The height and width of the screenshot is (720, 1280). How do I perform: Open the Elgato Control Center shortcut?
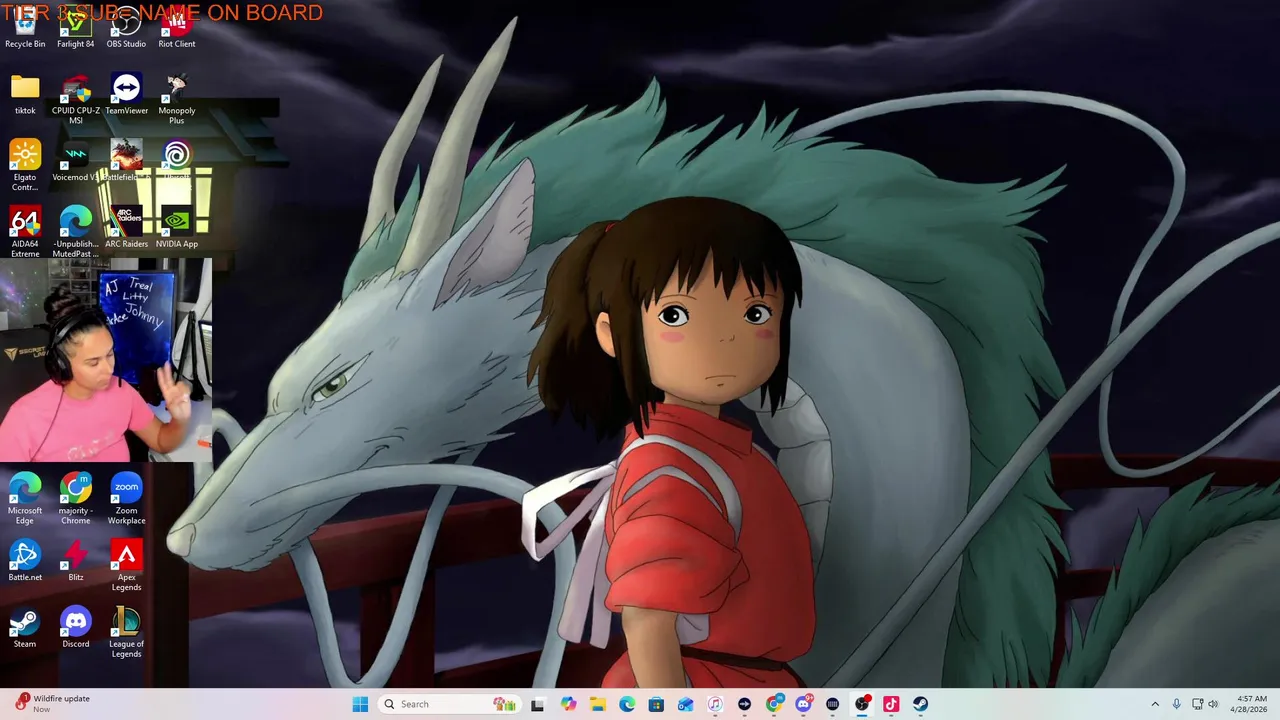[x=25, y=165]
